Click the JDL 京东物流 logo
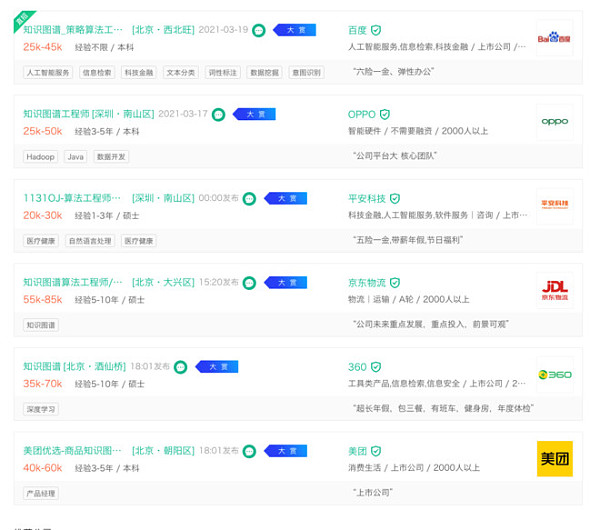The height and width of the screenshot is (530, 600). (x=554, y=290)
